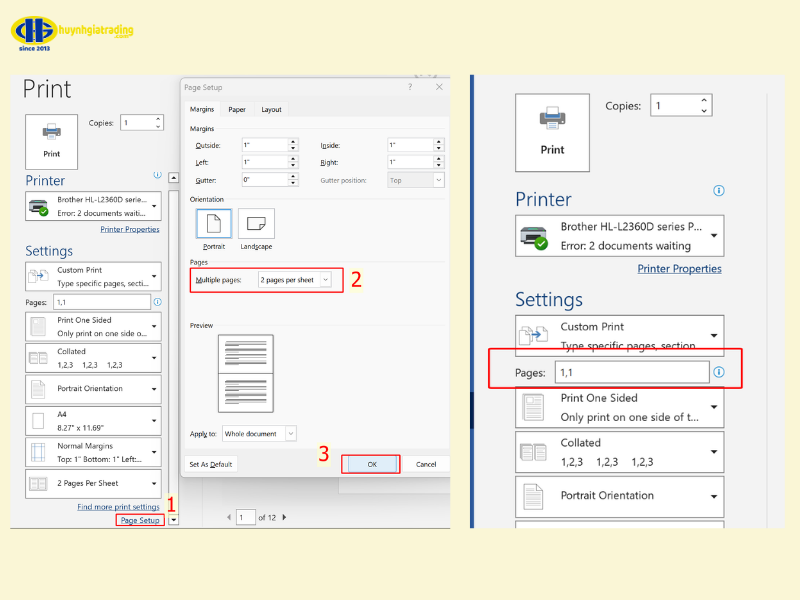The image size is (800, 600).
Task: Switch to the Paper tab
Action: pyautogui.click(x=237, y=110)
